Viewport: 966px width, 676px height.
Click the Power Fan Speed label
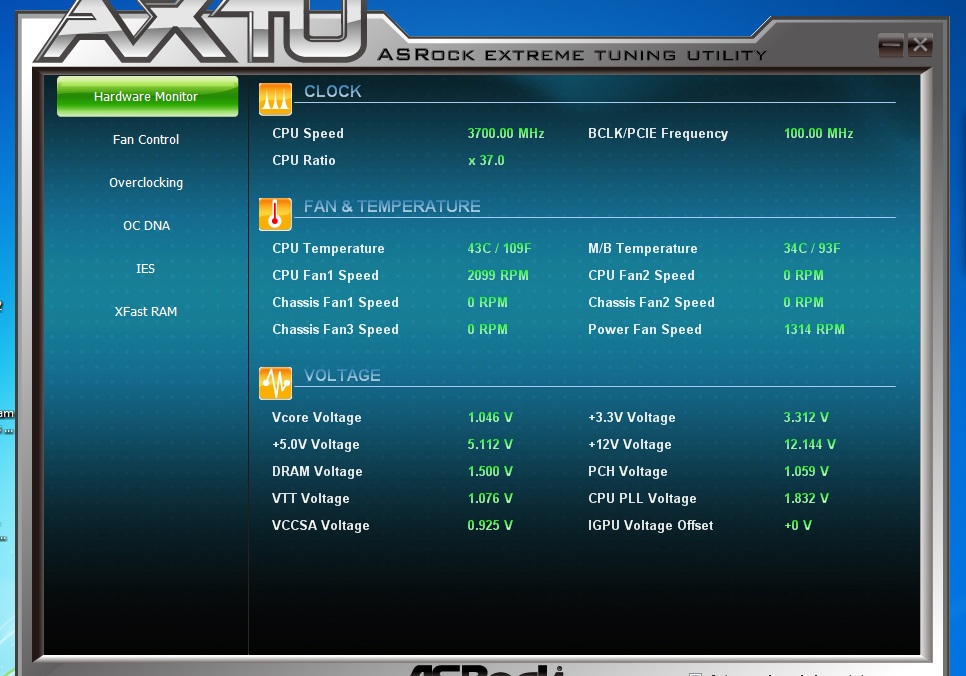(645, 330)
